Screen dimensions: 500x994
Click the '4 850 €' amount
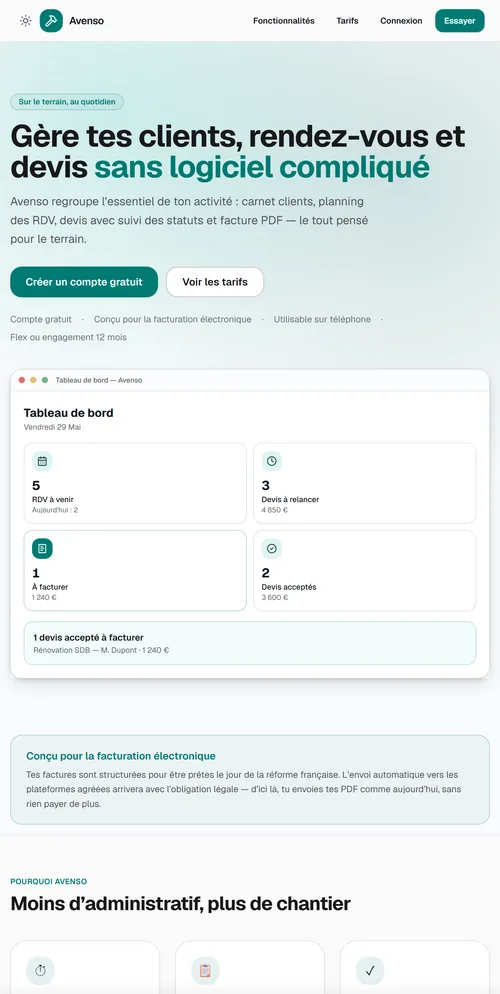pyautogui.click(x=274, y=510)
